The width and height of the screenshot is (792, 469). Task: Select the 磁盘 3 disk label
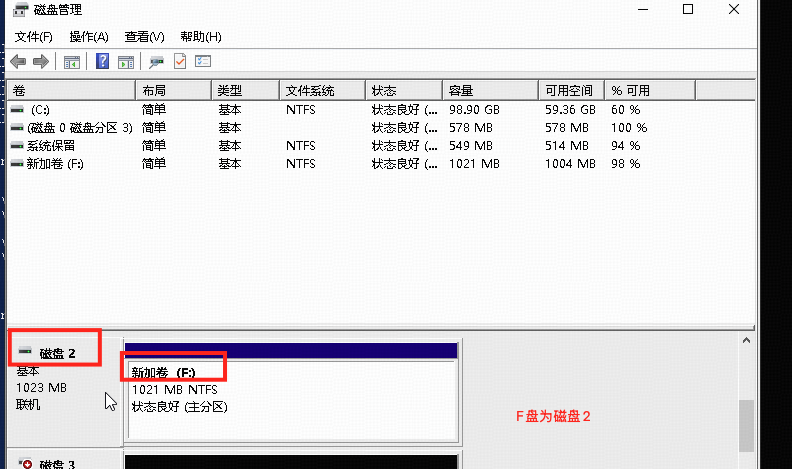57,464
